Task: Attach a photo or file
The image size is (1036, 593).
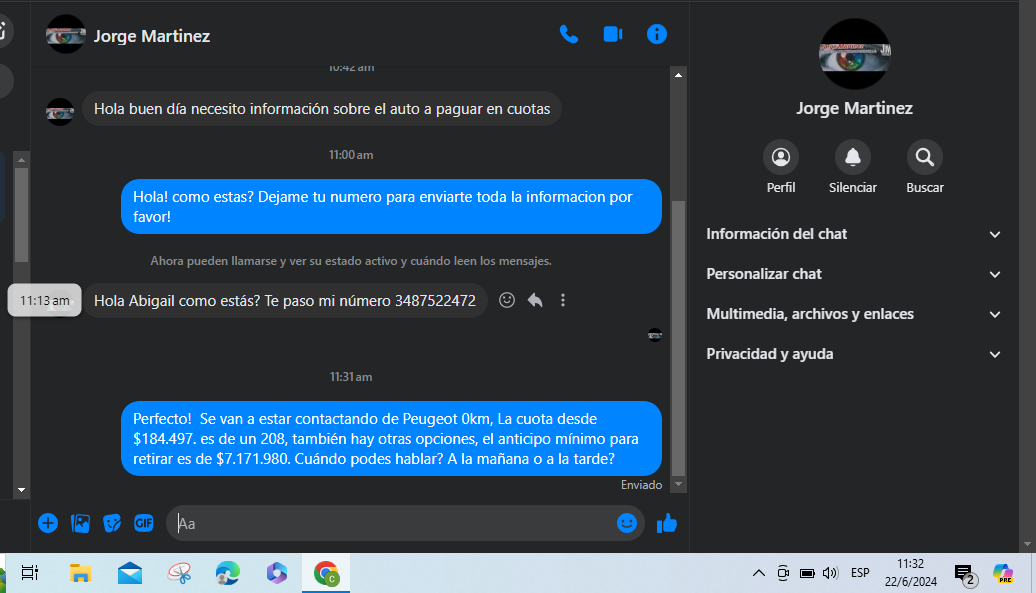Action: pos(80,522)
